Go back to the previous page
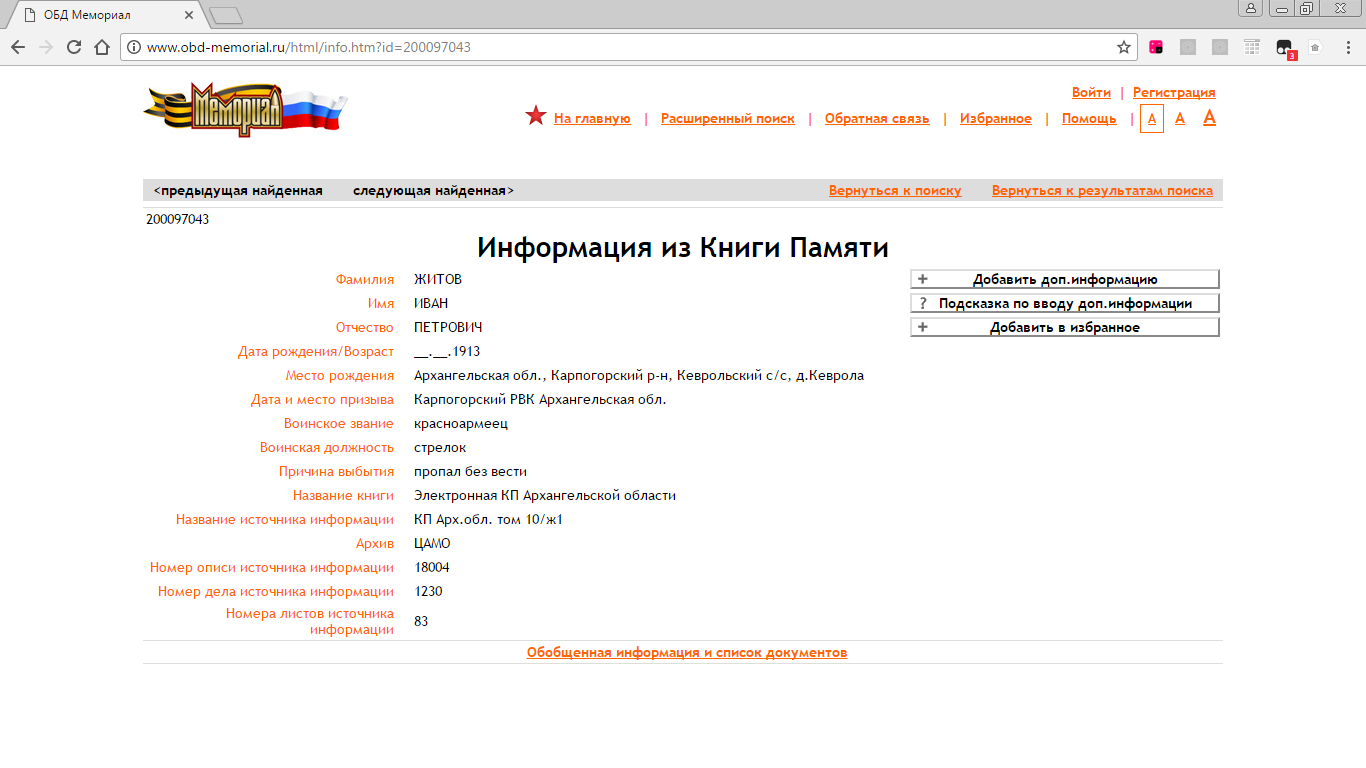Viewport: 1366px width, 768px height. (x=18, y=47)
